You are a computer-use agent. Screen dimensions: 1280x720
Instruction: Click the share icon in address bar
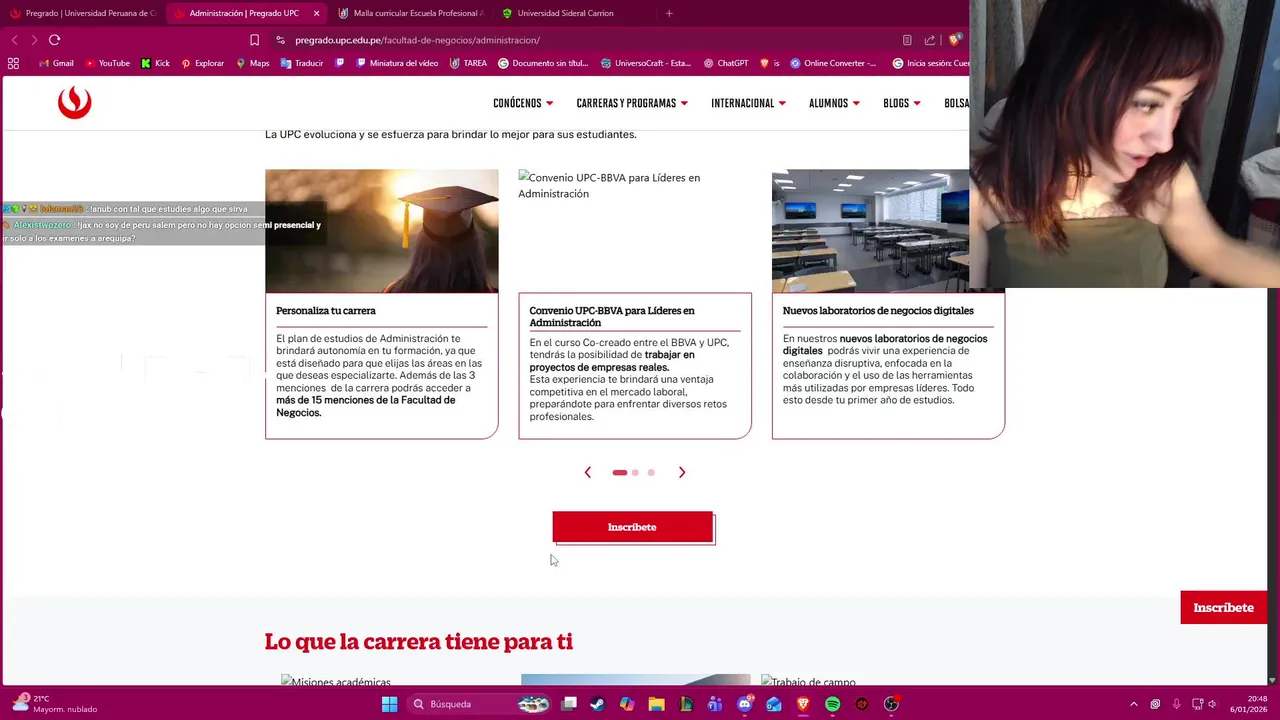tap(930, 40)
